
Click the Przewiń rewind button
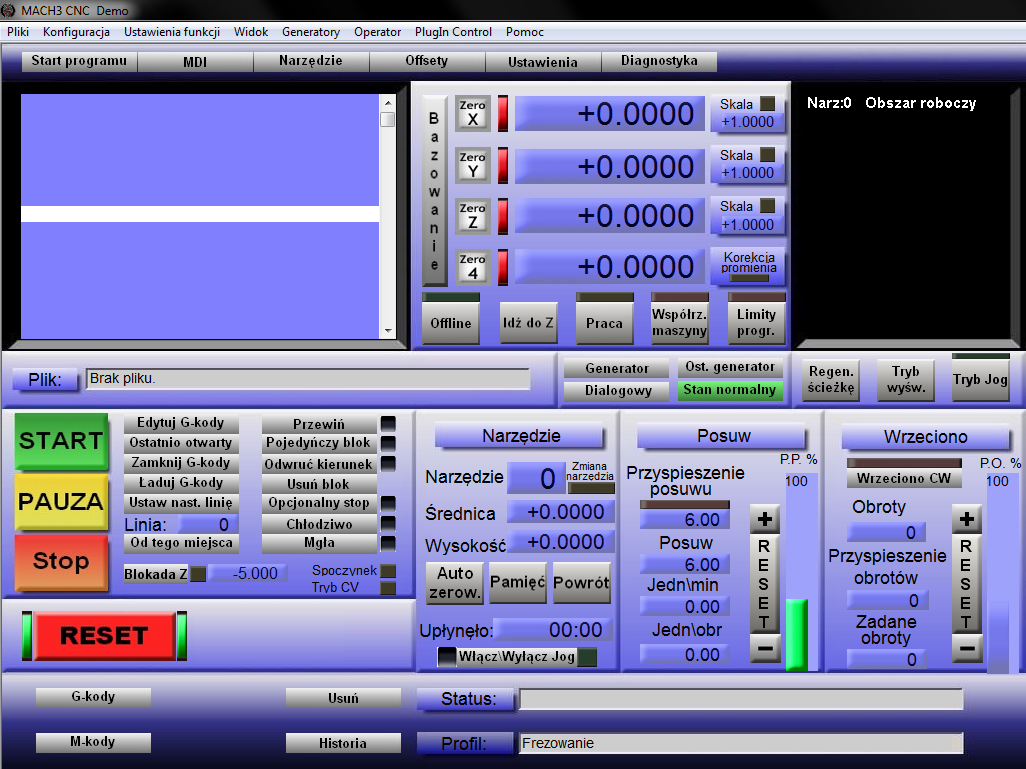pyautogui.click(x=319, y=424)
